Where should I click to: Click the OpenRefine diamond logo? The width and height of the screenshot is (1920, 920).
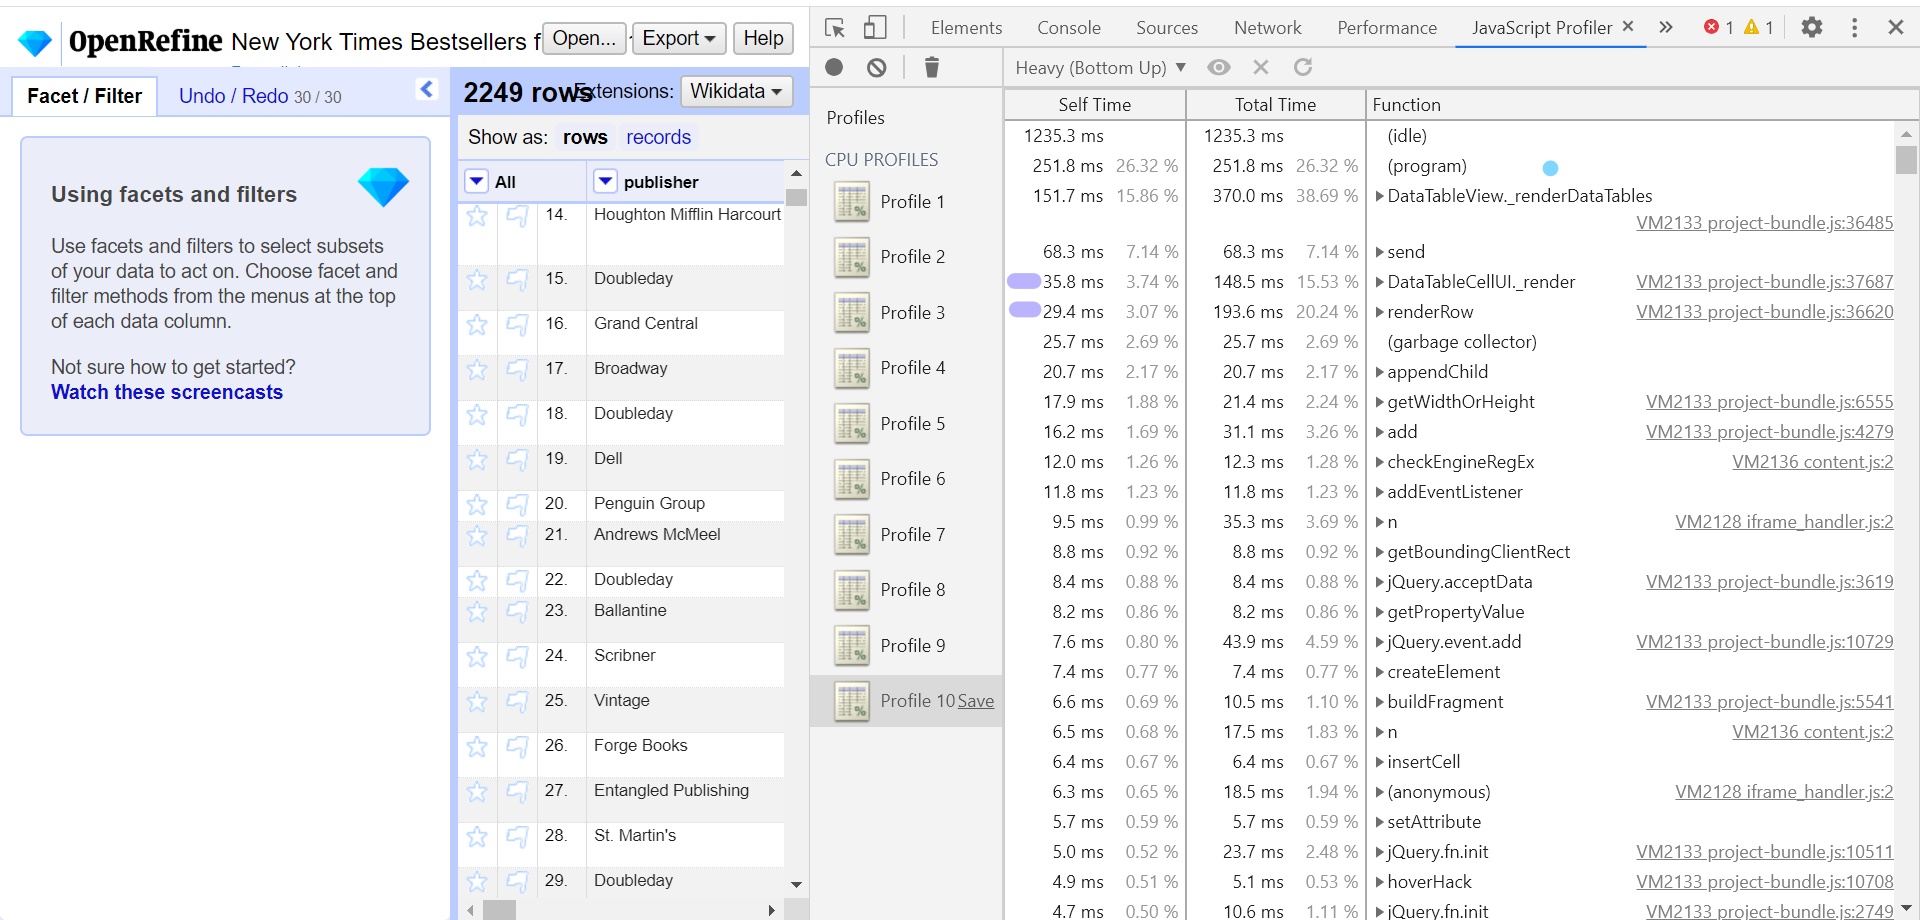(35, 43)
